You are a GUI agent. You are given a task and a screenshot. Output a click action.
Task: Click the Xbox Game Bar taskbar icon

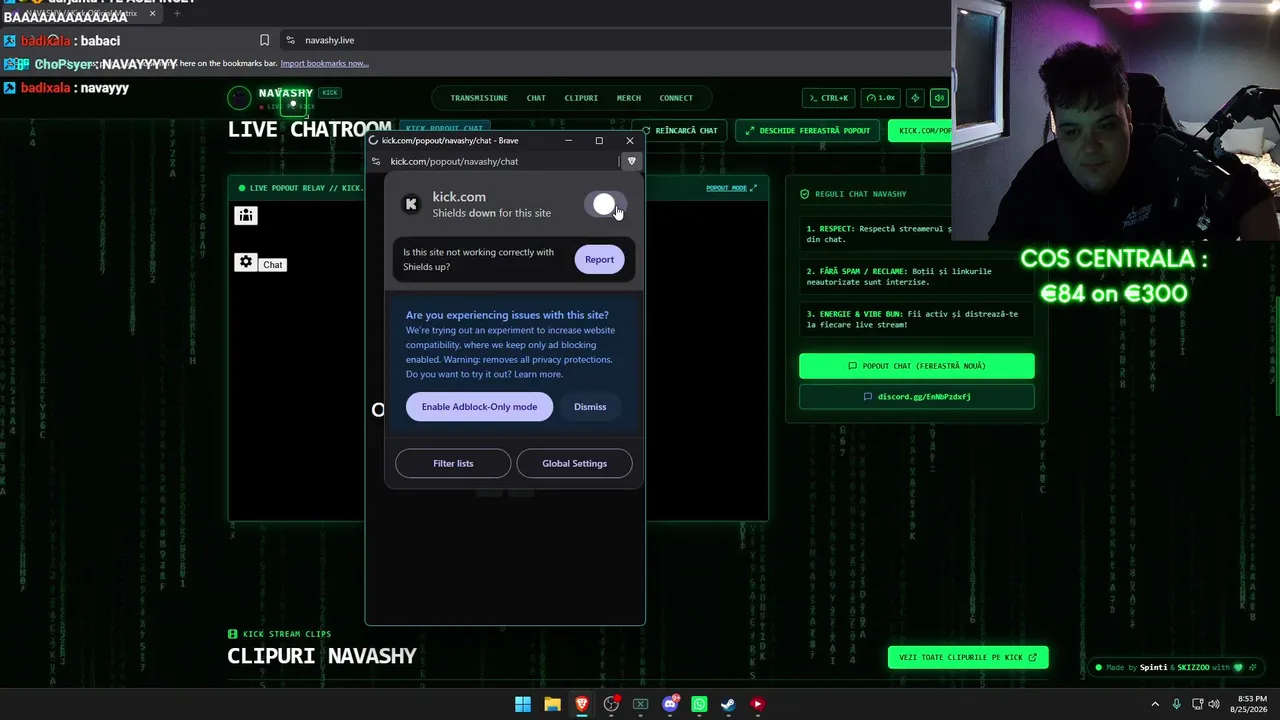640,704
